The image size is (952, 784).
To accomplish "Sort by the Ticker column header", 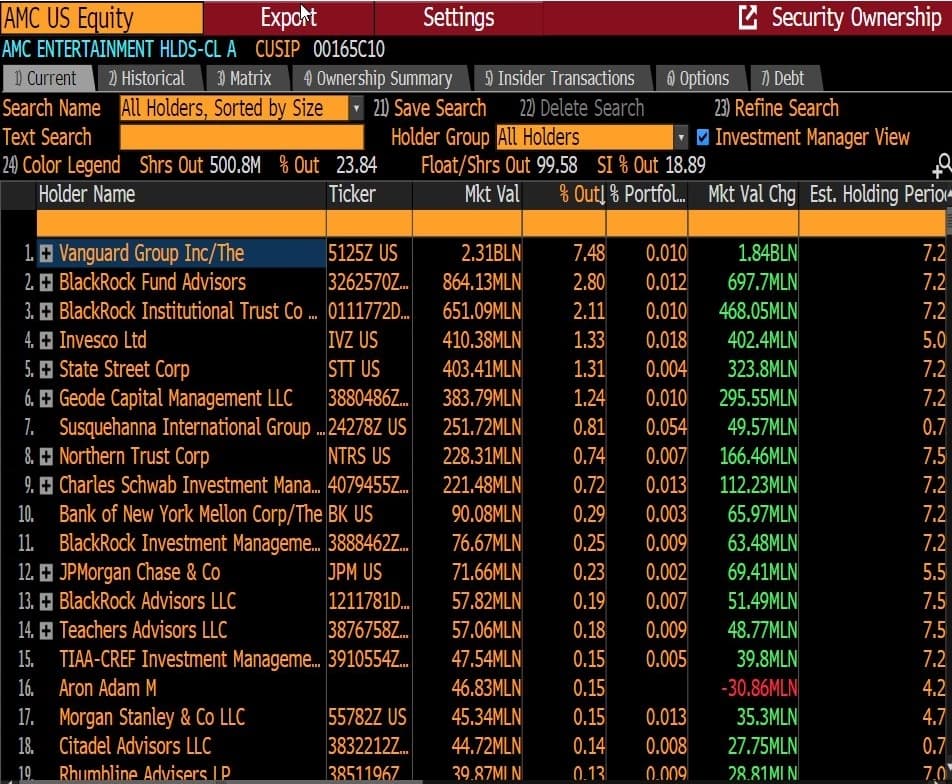I will pos(369,194).
